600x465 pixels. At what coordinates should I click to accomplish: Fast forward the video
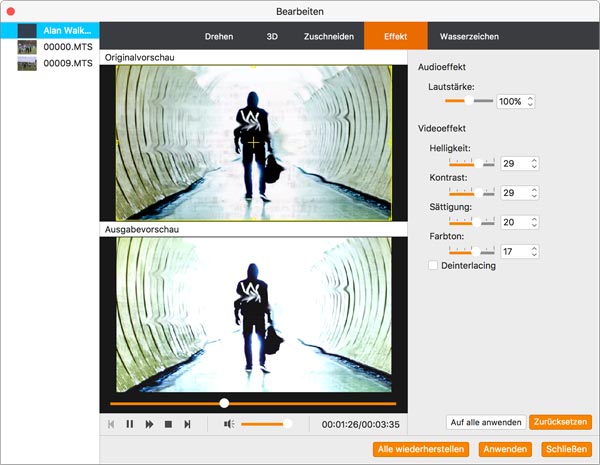click(x=149, y=424)
